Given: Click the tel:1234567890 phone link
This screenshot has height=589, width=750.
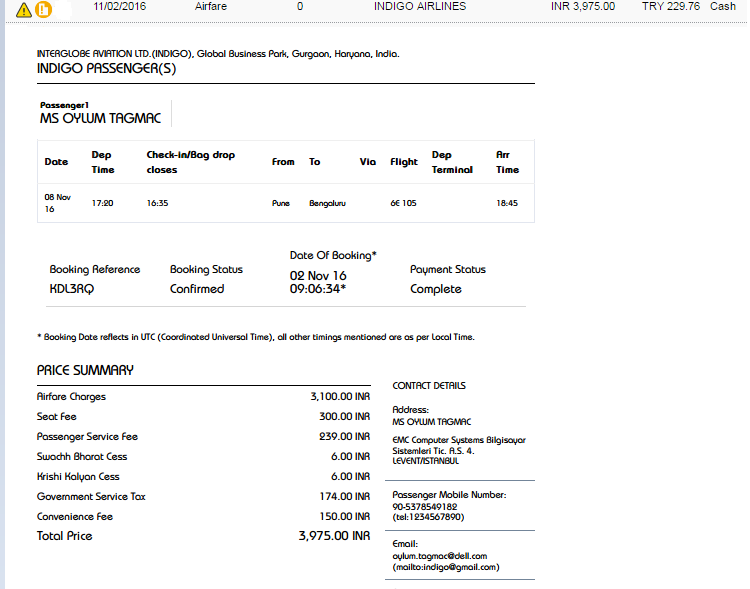Looking at the screenshot, I should tap(428, 517).
